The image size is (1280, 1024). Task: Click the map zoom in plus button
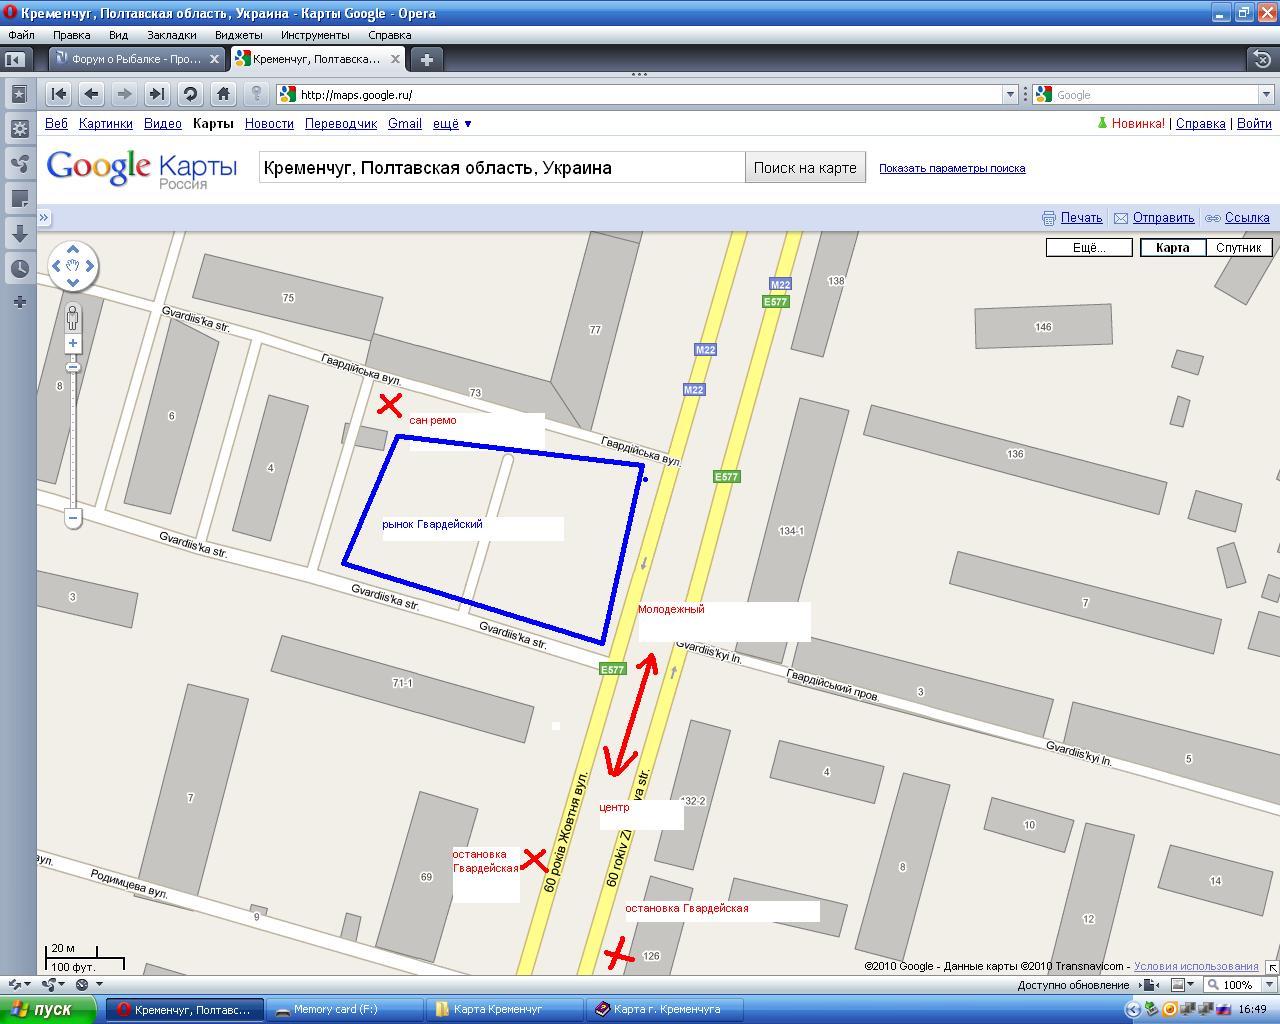pos(73,343)
